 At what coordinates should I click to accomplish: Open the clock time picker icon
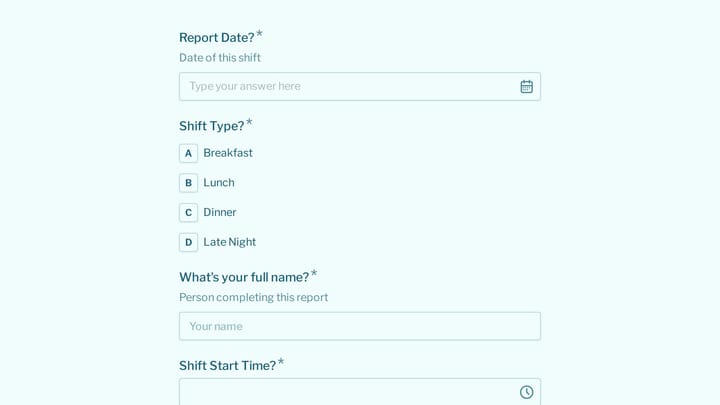tap(526, 392)
